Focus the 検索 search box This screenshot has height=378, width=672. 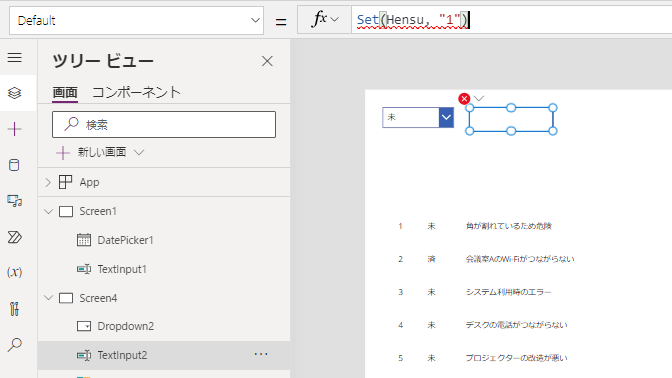(164, 125)
